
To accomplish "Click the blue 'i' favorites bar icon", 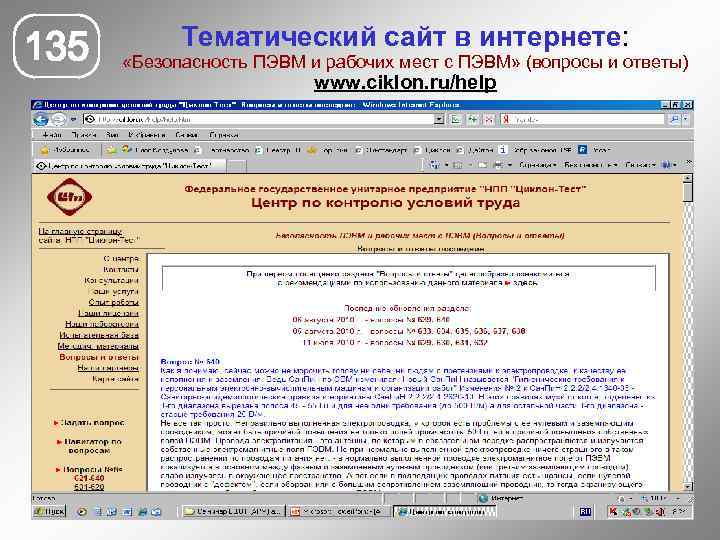I will pyautogui.click(x=503, y=150).
